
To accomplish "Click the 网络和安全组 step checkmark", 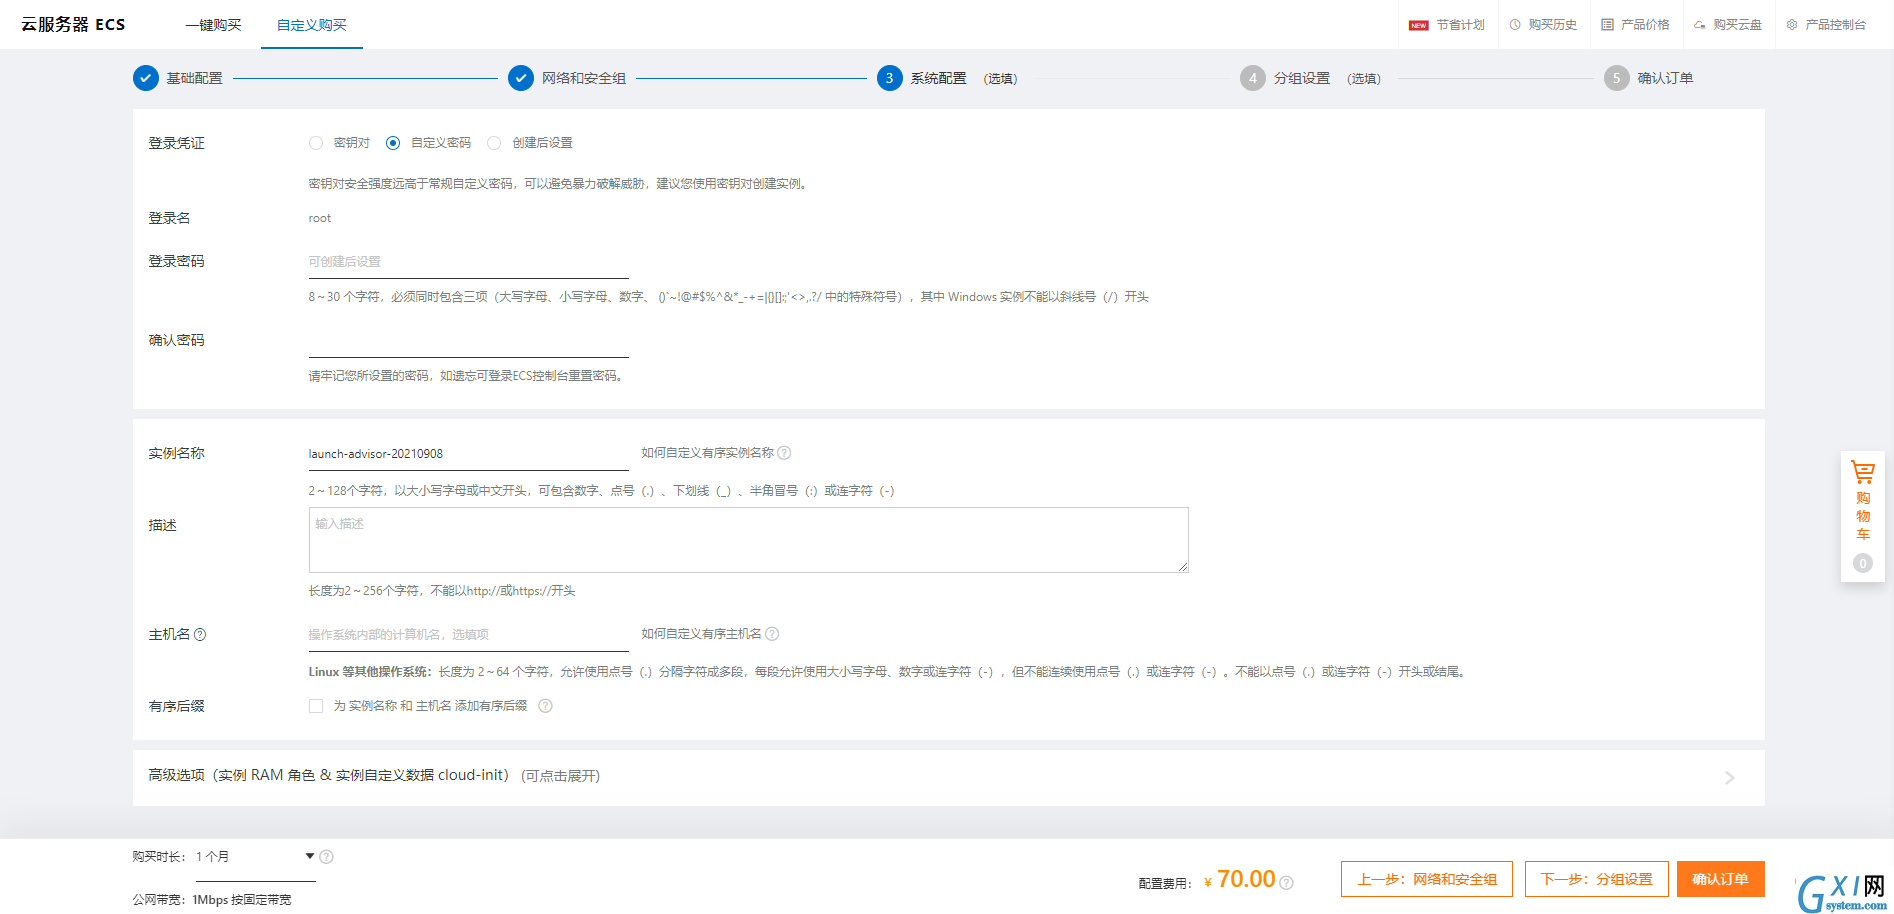I will point(521,78).
